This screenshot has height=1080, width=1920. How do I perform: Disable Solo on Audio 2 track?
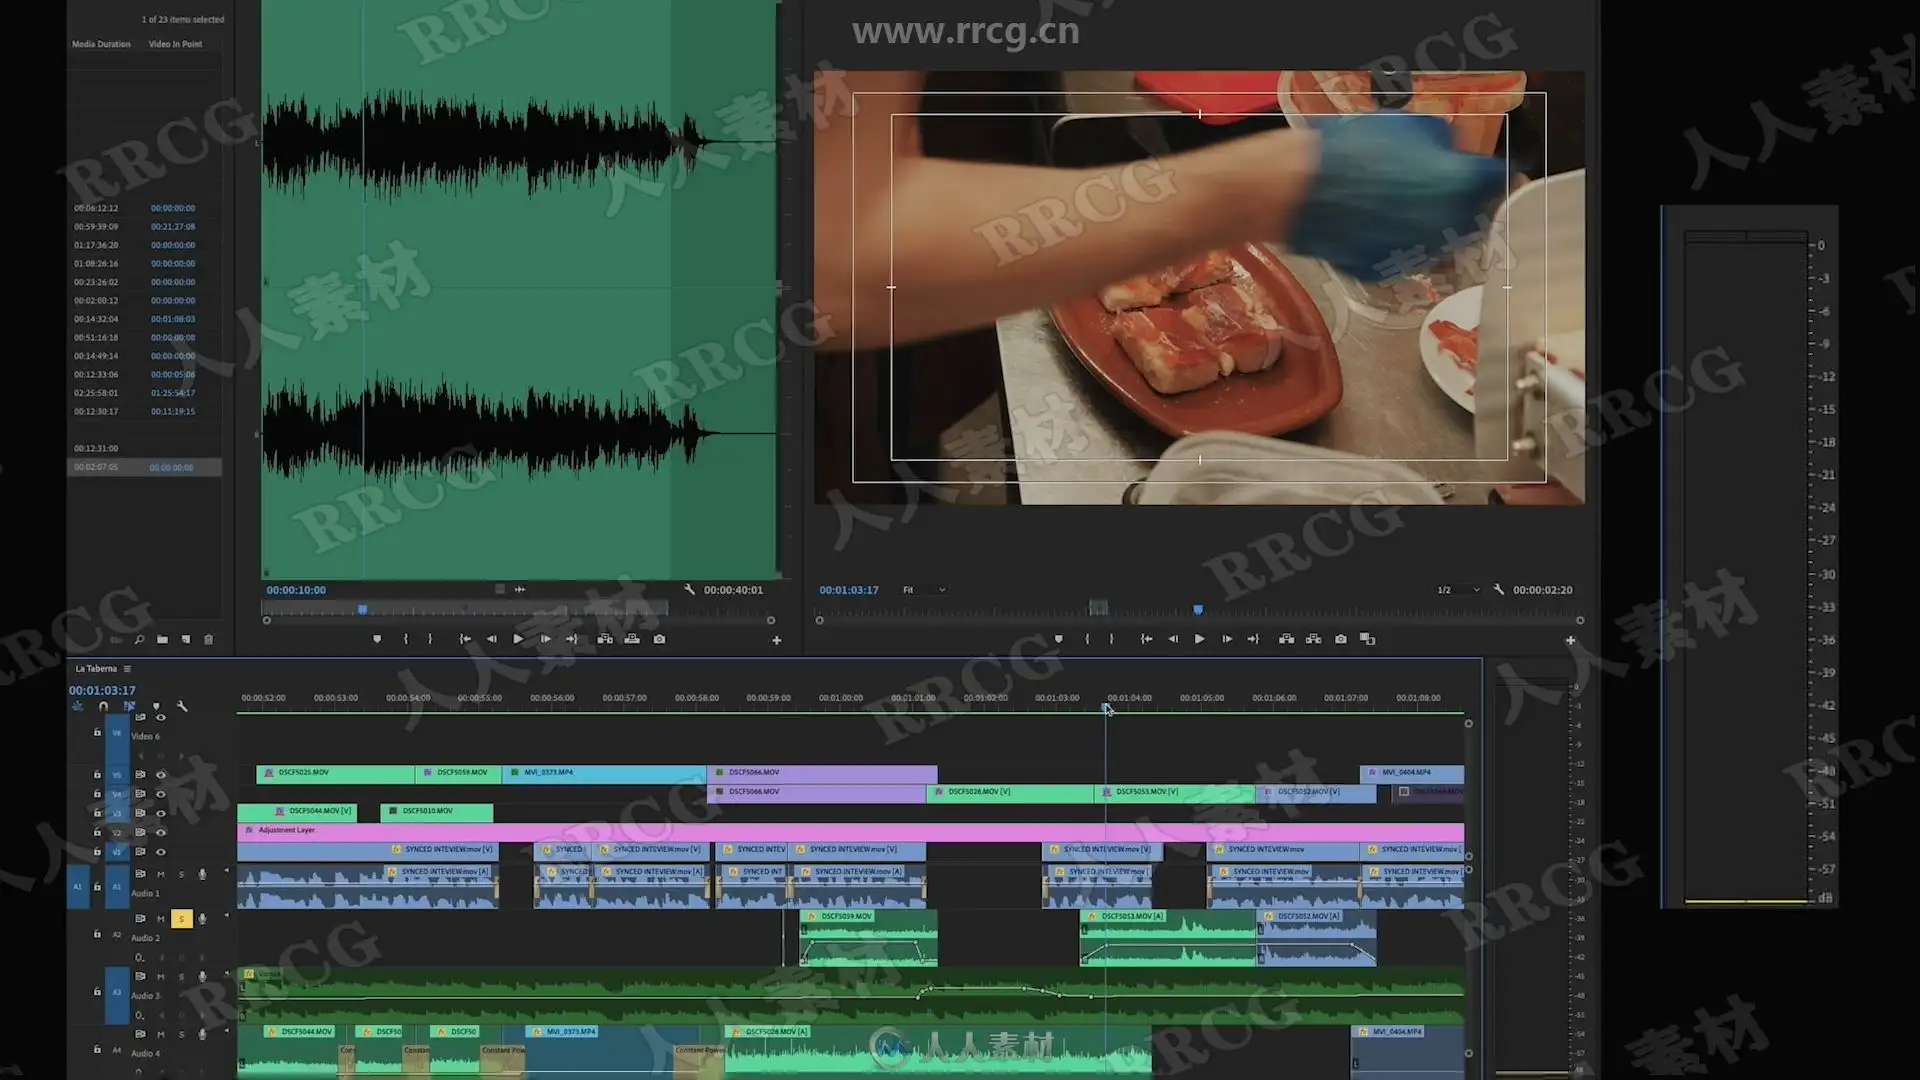[181, 918]
